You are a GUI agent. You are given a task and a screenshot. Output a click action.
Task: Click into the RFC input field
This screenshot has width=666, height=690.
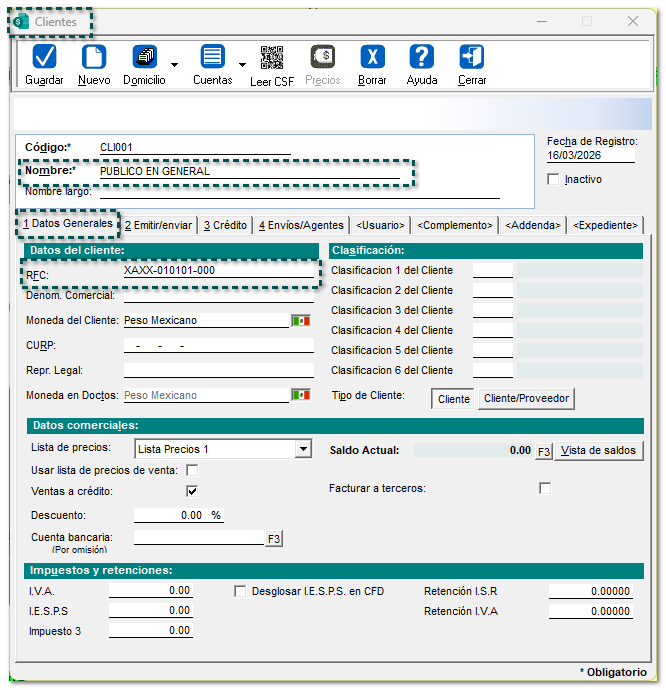pos(217,271)
